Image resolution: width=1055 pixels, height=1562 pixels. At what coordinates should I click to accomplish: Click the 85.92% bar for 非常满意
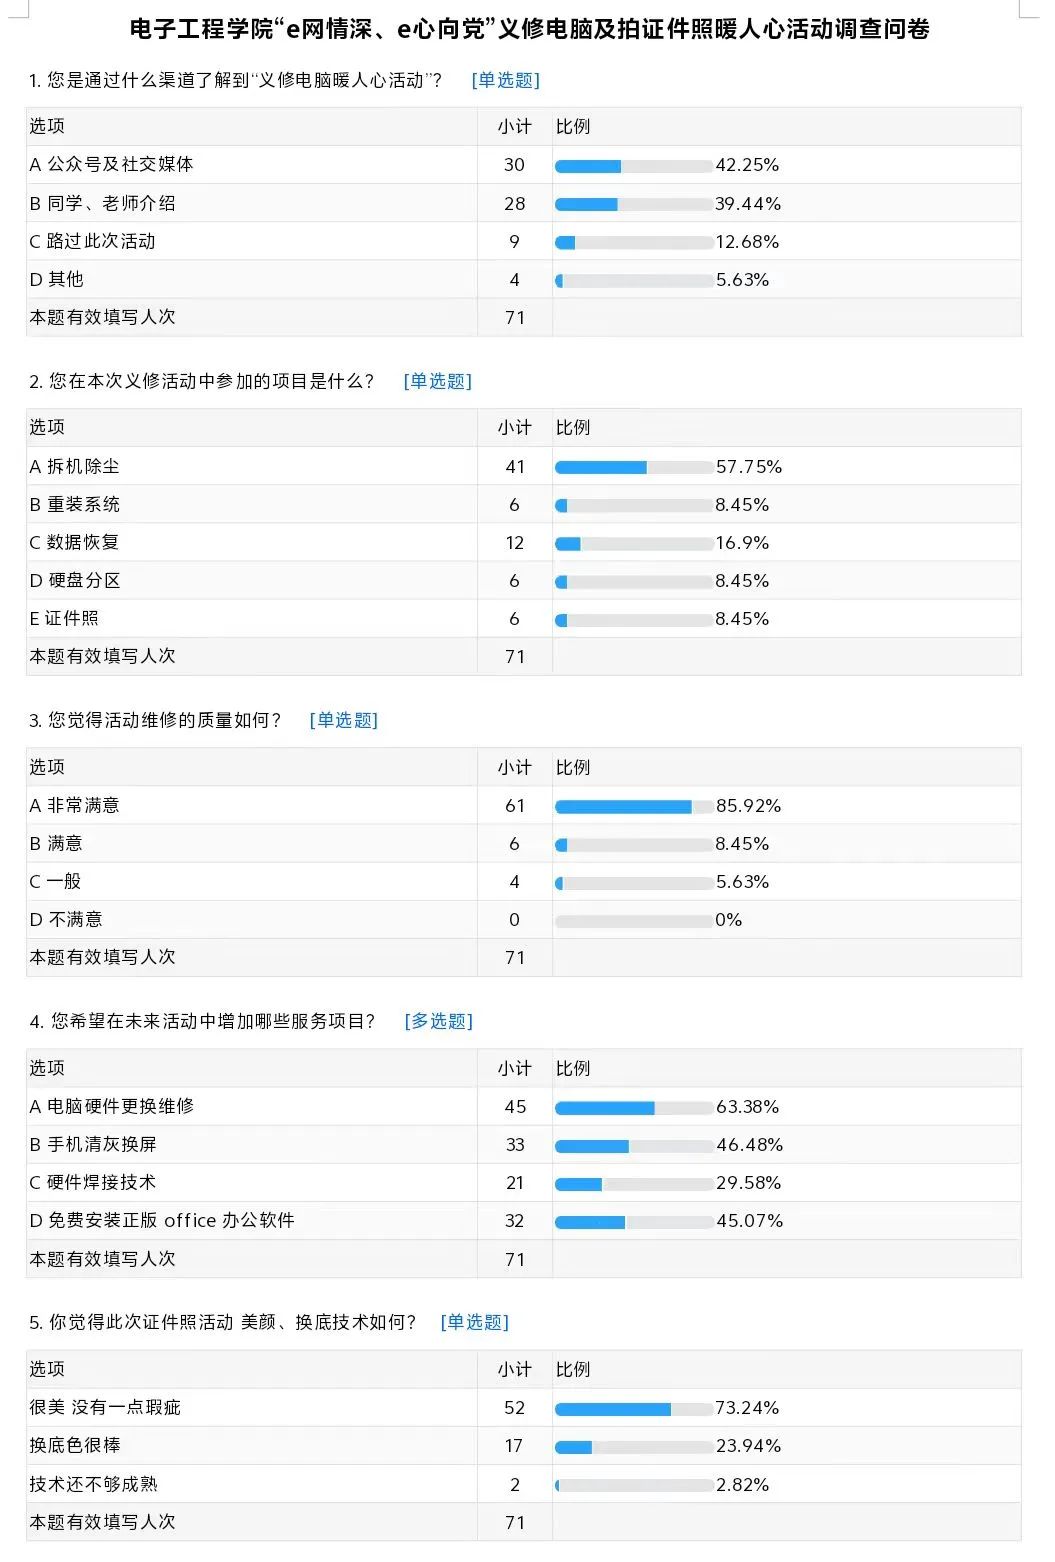tap(633, 806)
